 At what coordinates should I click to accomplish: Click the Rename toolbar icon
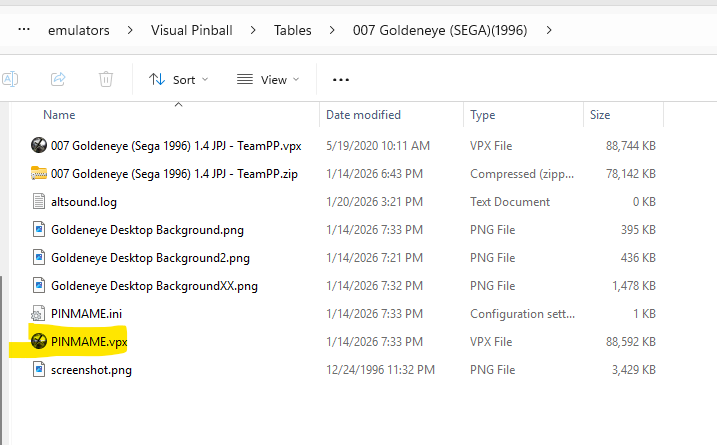tap(10, 79)
